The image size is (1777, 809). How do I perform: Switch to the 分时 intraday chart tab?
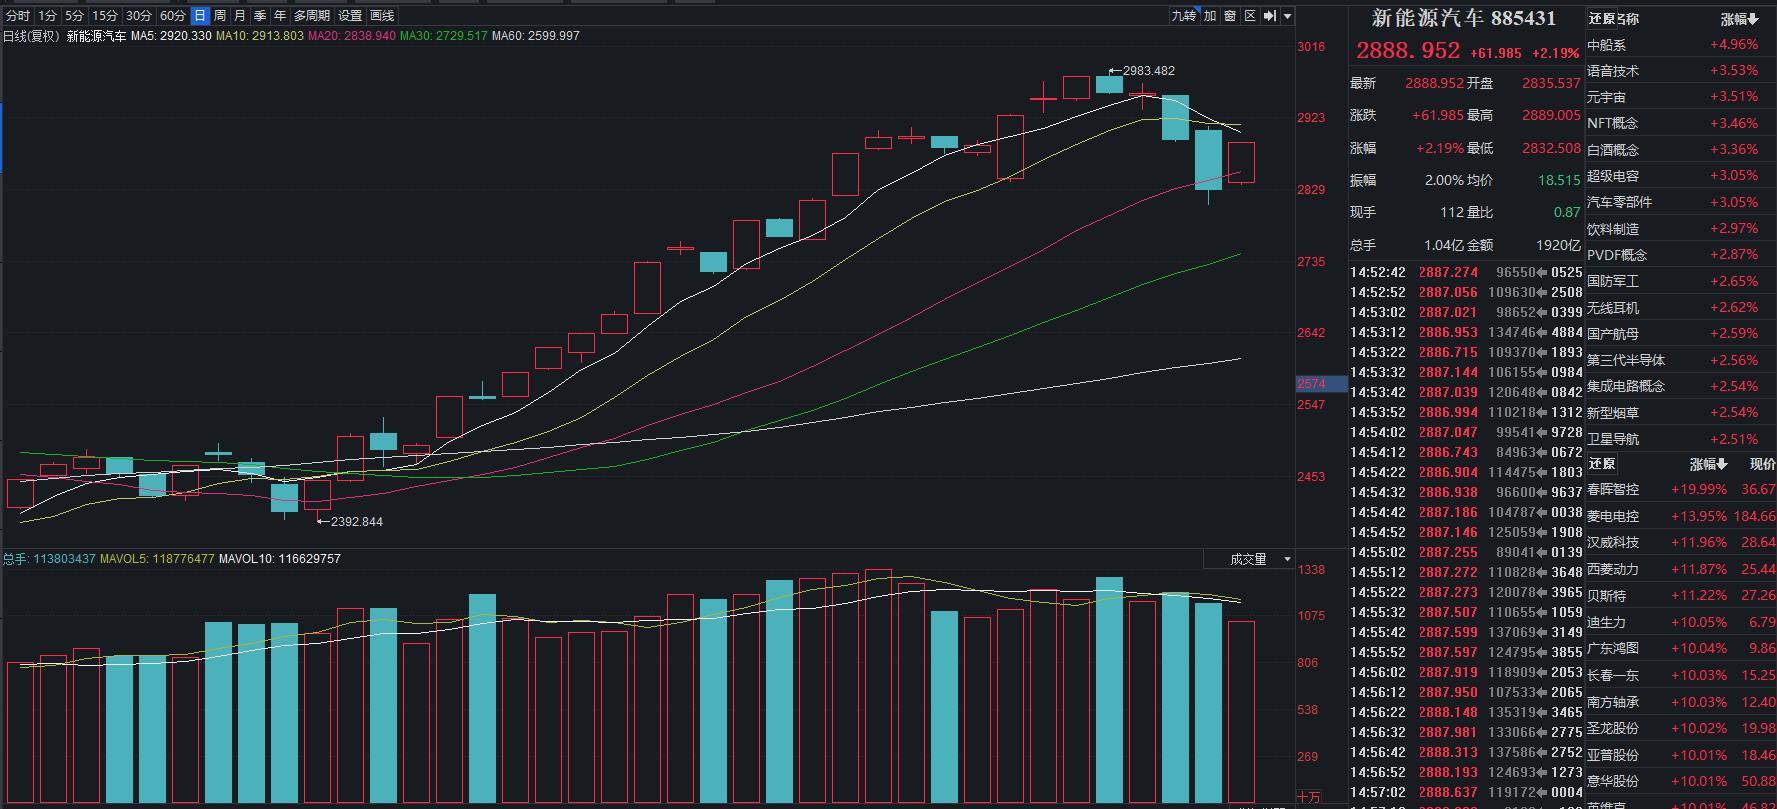point(17,16)
